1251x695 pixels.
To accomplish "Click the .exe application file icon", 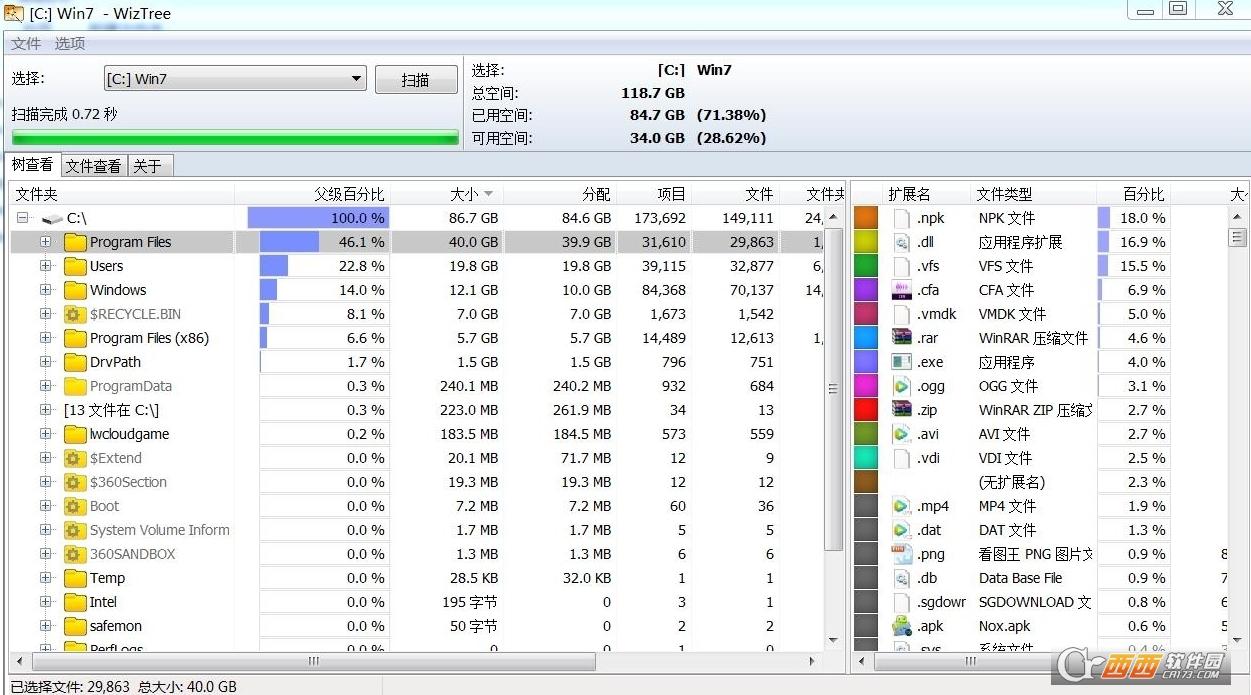I will click(x=902, y=362).
